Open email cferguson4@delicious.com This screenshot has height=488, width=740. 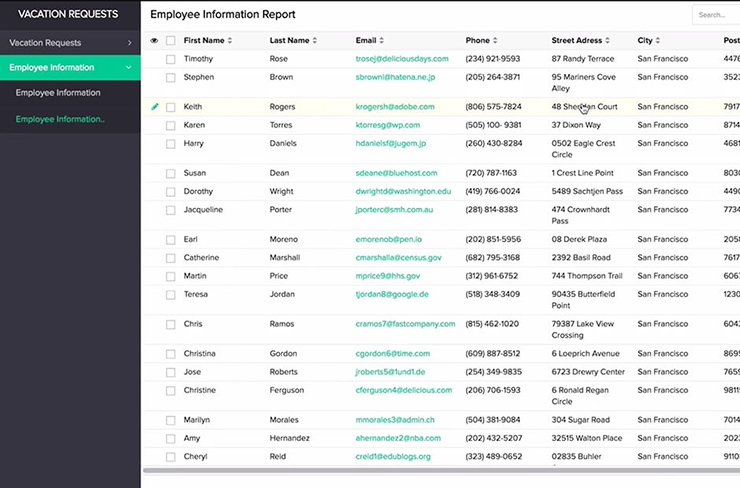click(x=404, y=391)
